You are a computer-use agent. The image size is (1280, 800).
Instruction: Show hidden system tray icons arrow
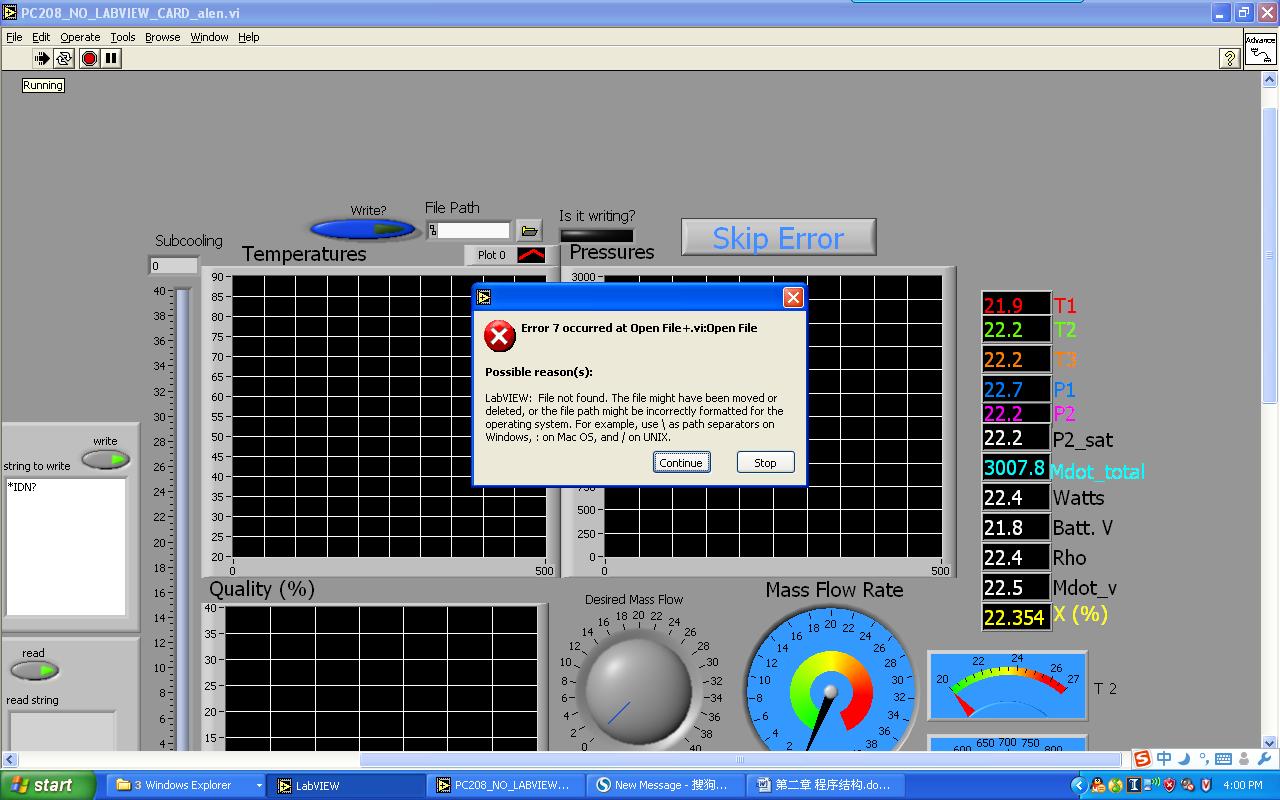[1078, 786]
